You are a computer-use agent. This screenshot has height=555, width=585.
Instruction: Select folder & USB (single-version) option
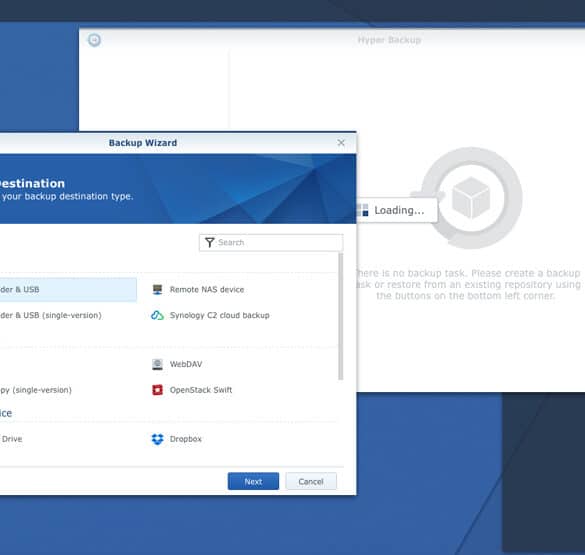click(x=51, y=315)
